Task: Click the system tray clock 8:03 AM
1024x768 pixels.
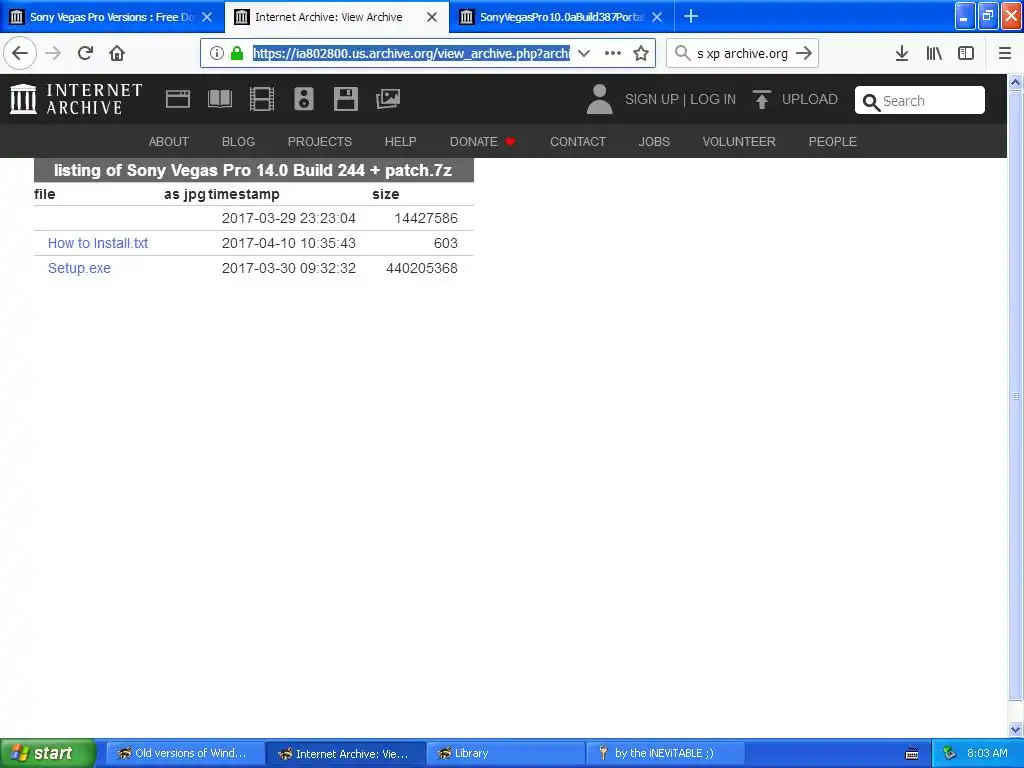Action: pyautogui.click(x=987, y=753)
